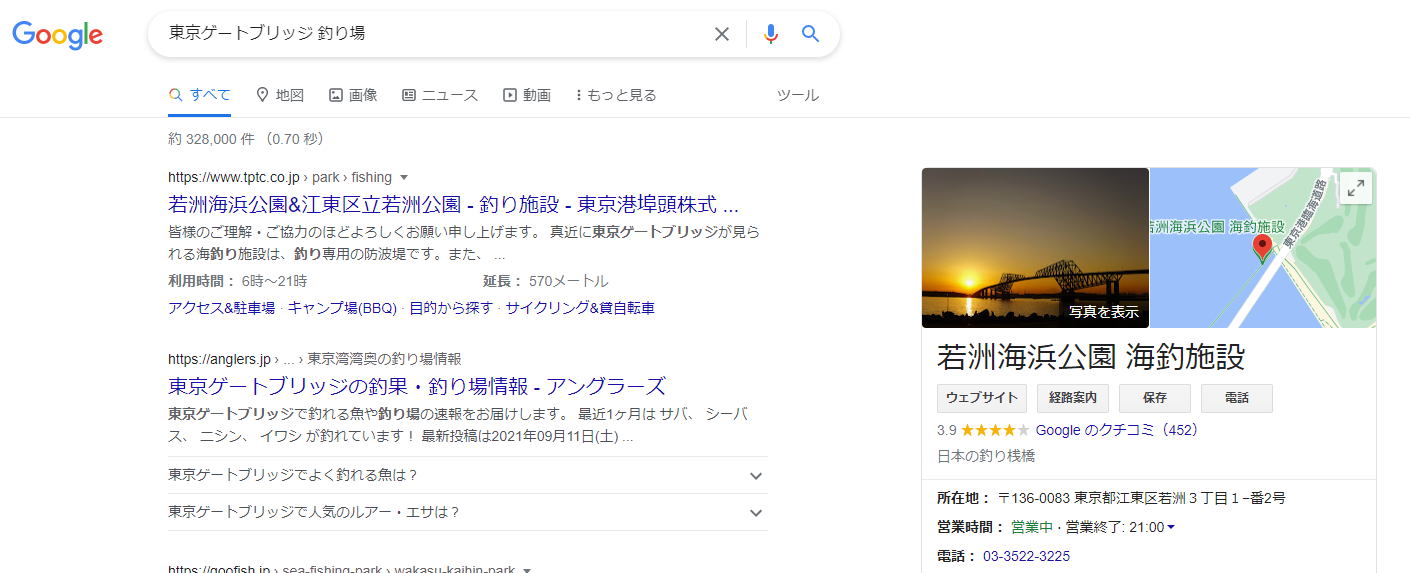
Task: View the sunset bridge photo thumbnail
Action: click(x=1035, y=248)
